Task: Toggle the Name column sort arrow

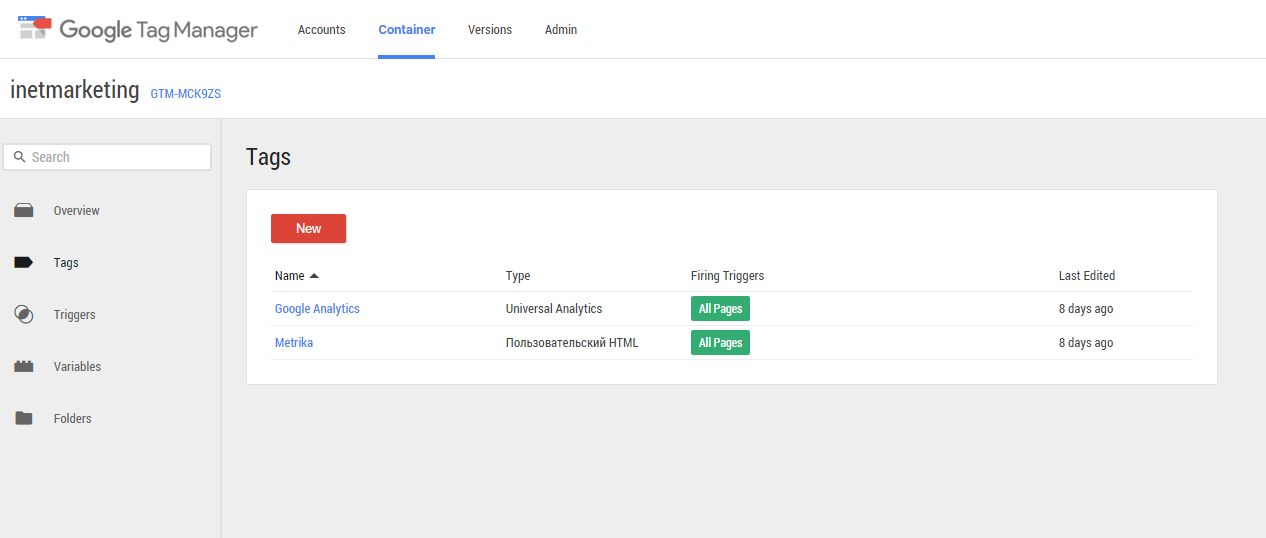Action: [x=314, y=276]
